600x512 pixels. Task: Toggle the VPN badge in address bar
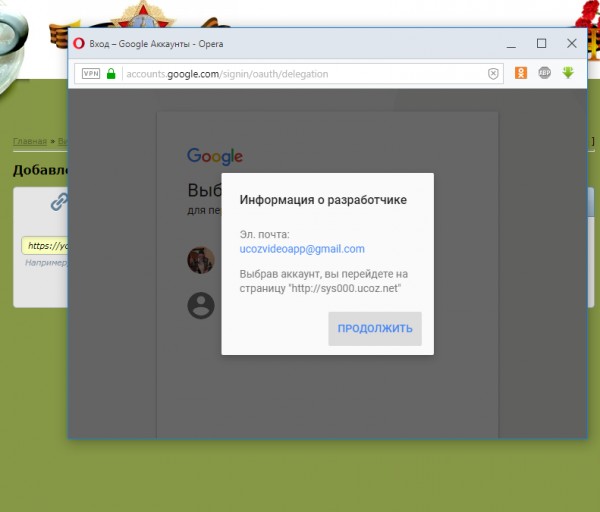pos(91,73)
